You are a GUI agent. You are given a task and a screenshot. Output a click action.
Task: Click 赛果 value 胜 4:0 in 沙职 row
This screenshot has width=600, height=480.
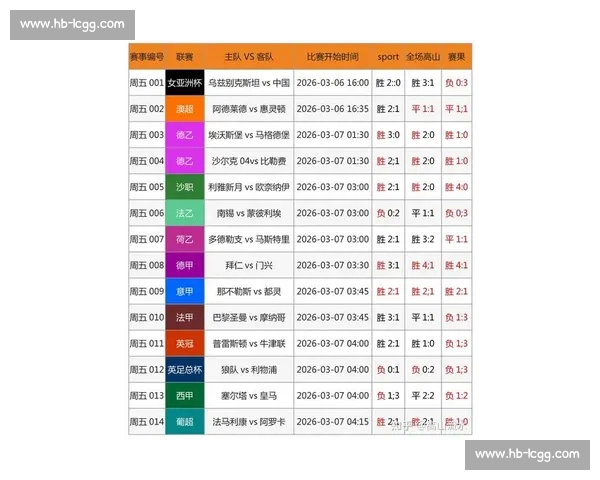tap(457, 187)
